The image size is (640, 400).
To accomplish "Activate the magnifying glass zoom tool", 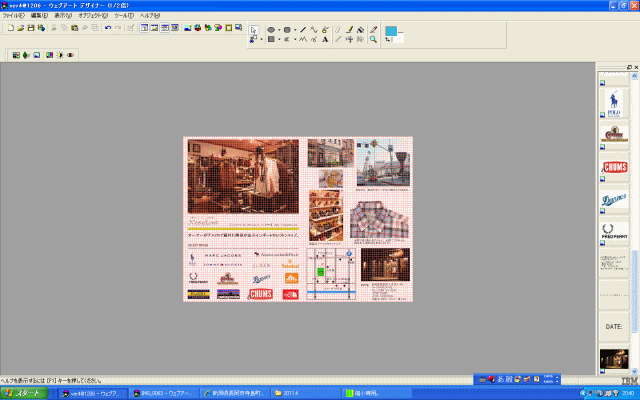I will pyautogui.click(x=373, y=40).
